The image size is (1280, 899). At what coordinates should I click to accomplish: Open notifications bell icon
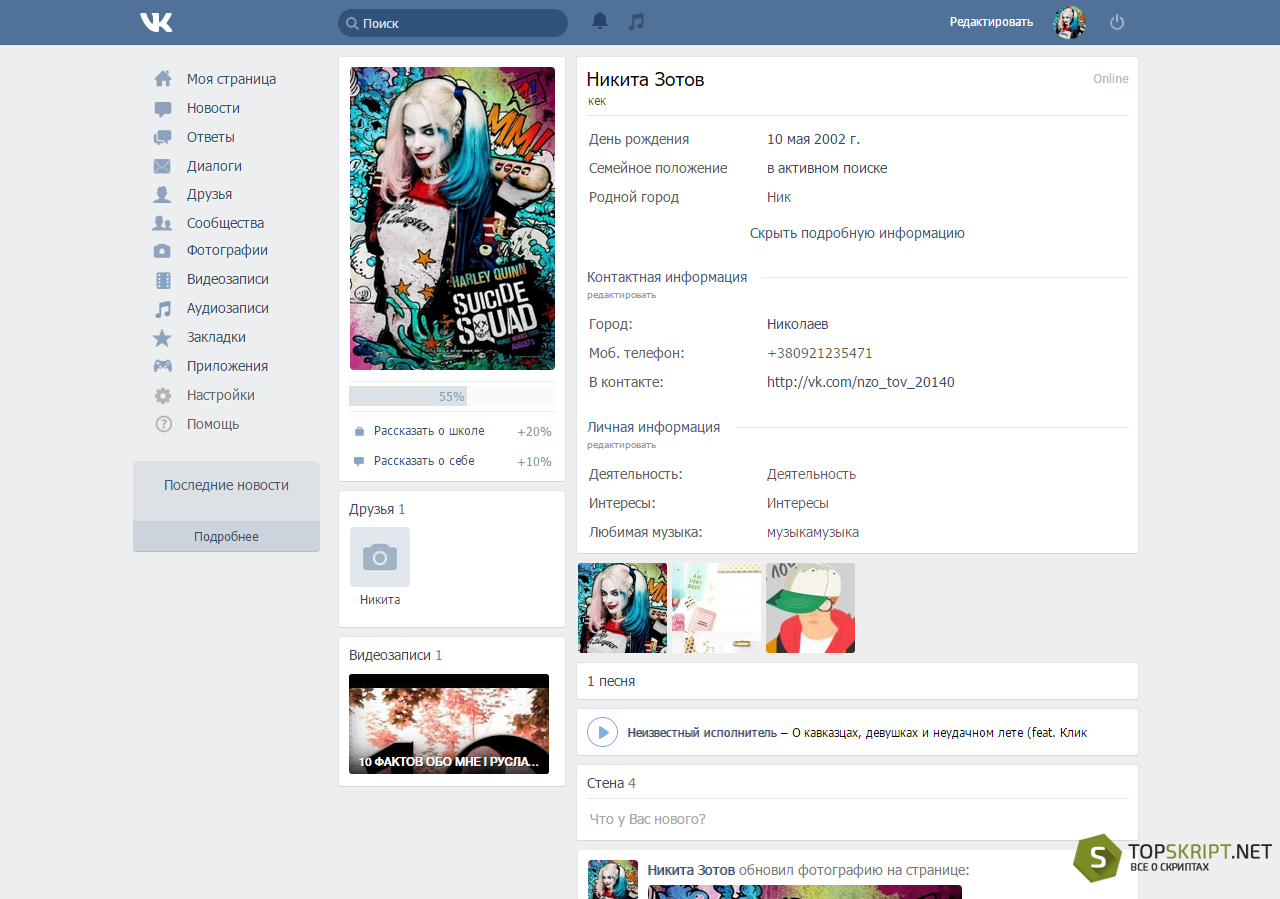point(600,21)
